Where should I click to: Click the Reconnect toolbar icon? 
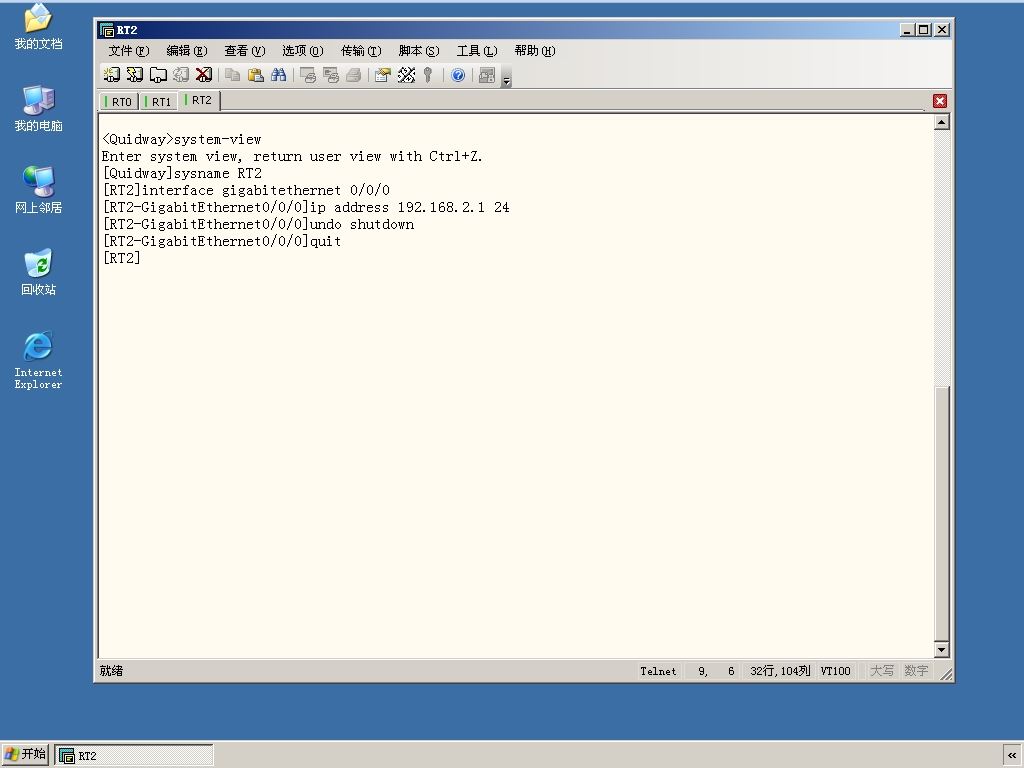(x=181, y=75)
